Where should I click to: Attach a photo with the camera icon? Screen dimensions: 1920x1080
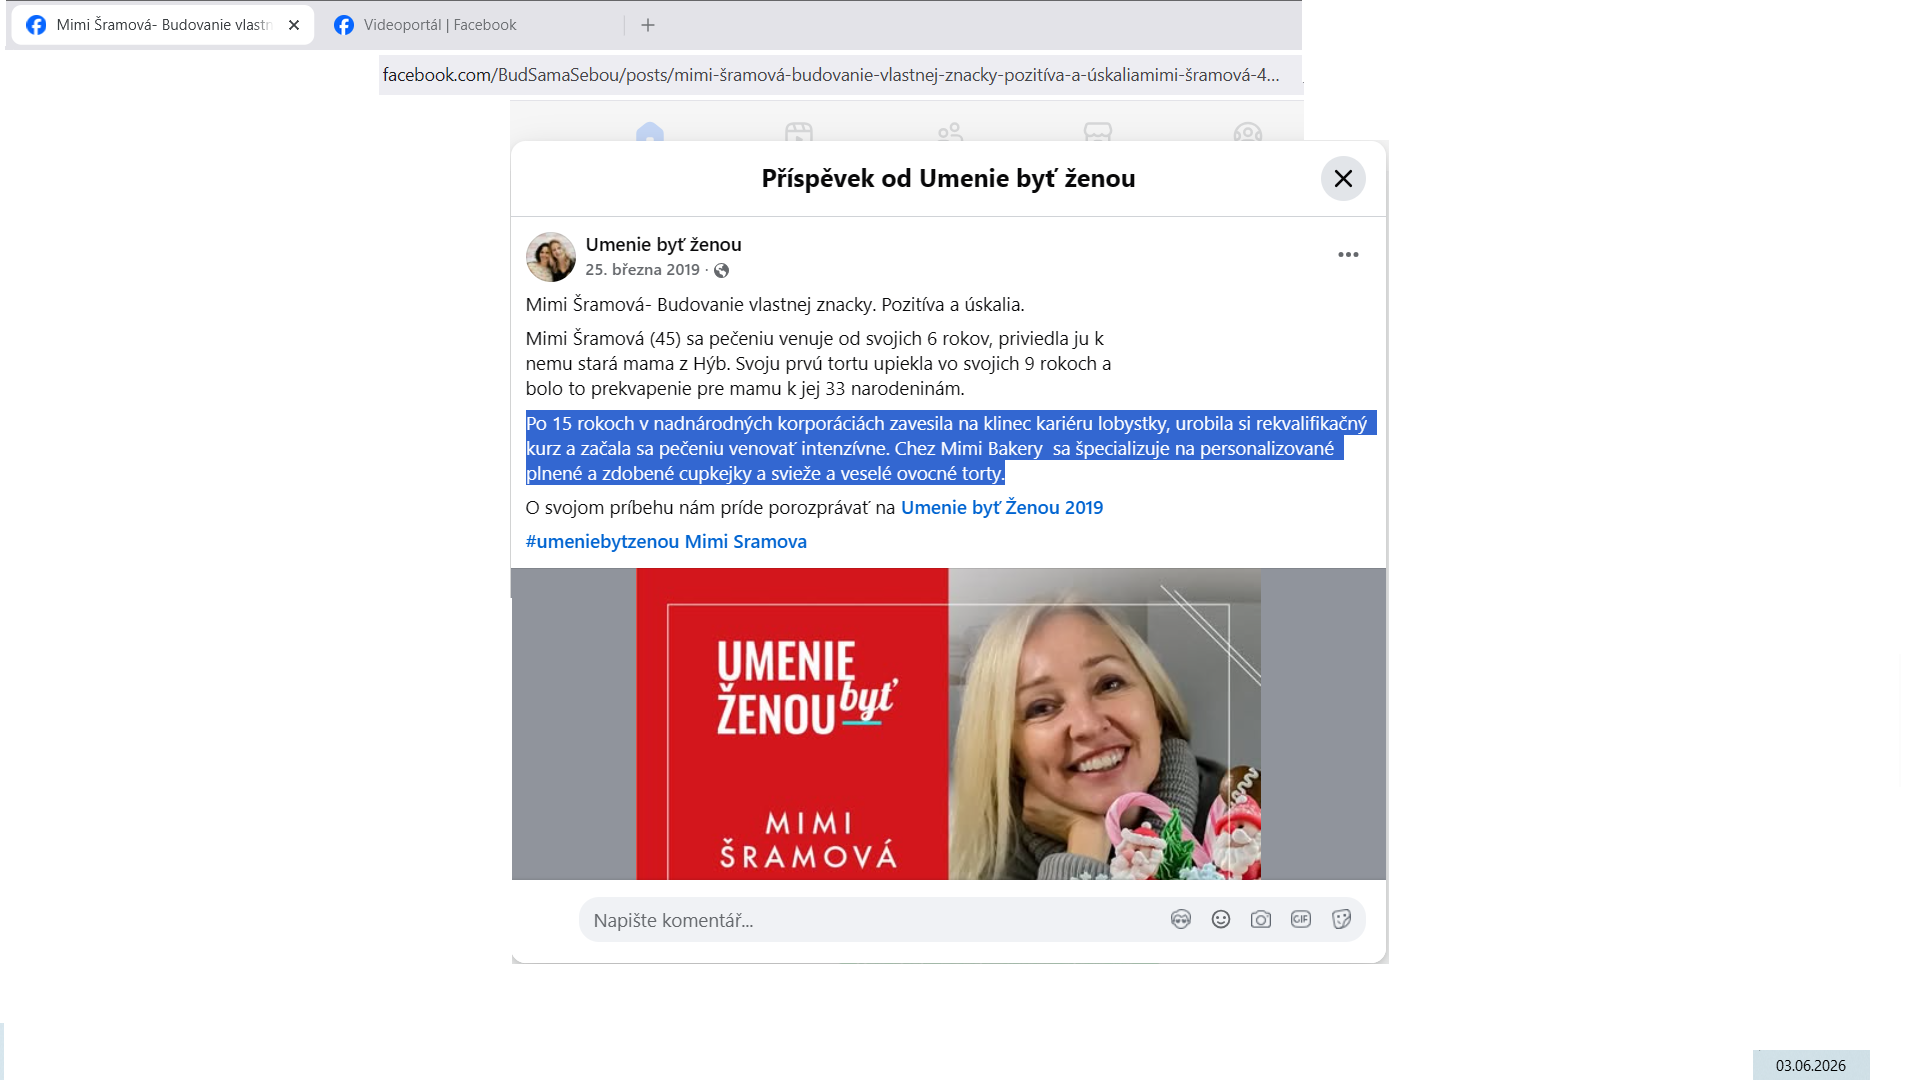click(x=1261, y=920)
